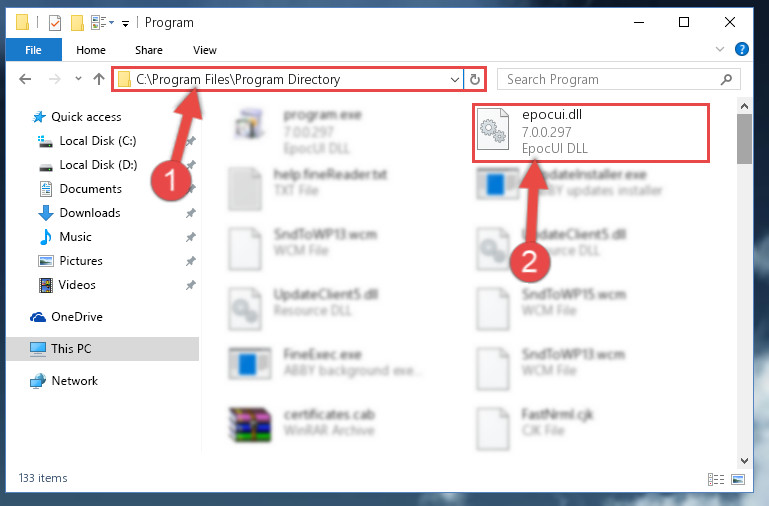Screen dimensions: 769x506
Task: Switch to details view button
Action: click(x=716, y=479)
